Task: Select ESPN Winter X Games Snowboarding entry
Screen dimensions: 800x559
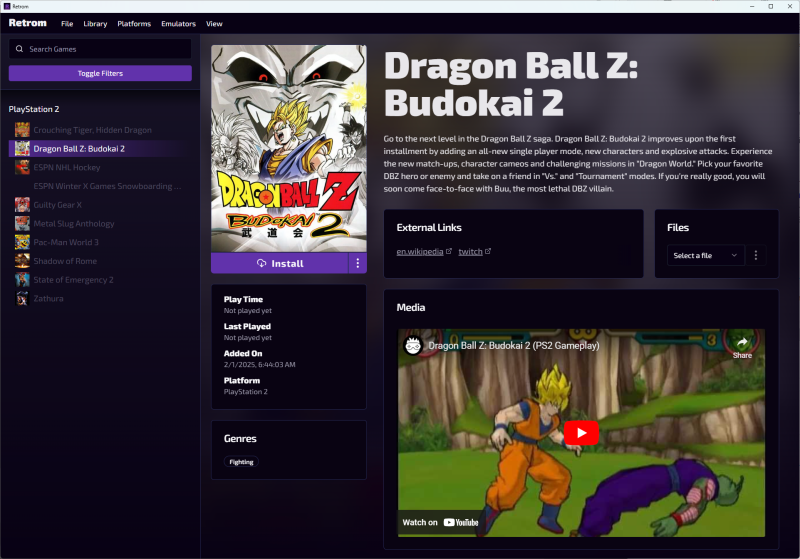Action: pos(100,186)
